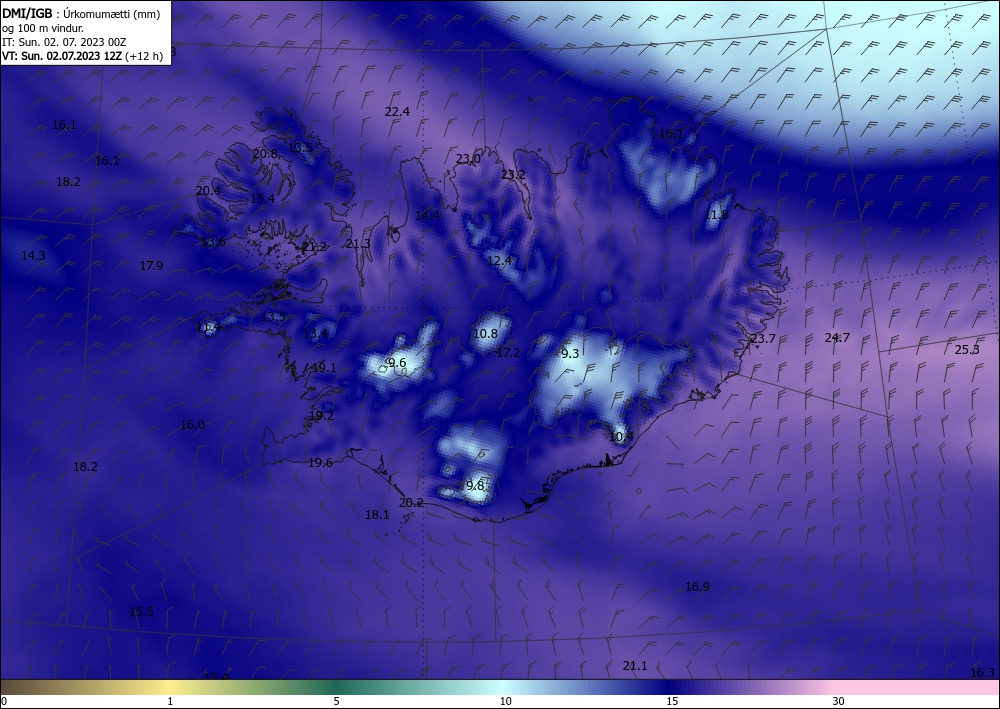Click the 23.7 value label

763,339
